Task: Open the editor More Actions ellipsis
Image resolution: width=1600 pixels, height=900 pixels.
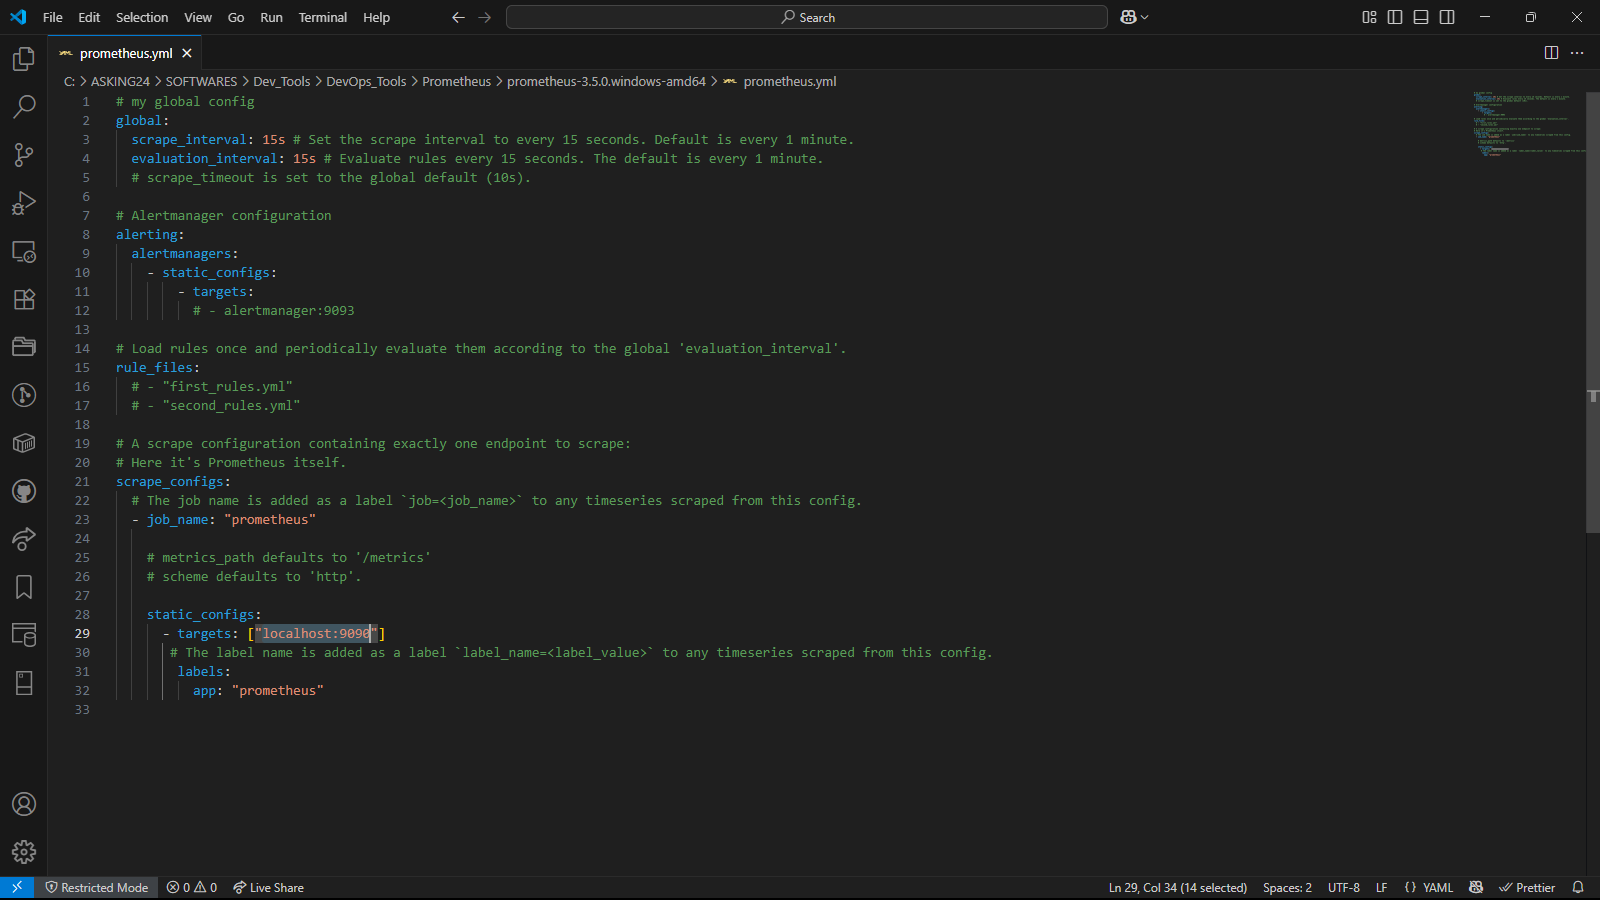Action: pos(1577,53)
